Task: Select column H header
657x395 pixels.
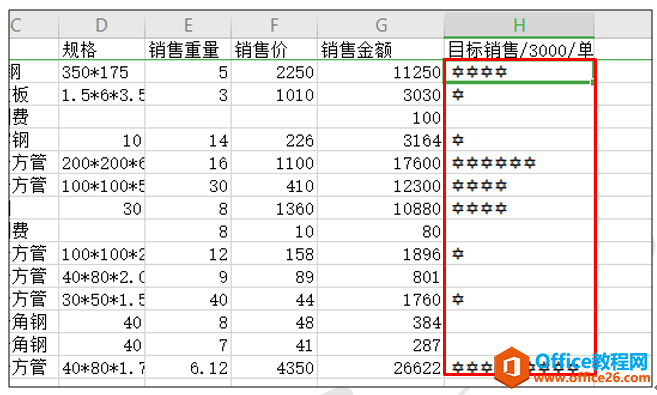Action: (x=519, y=25)
